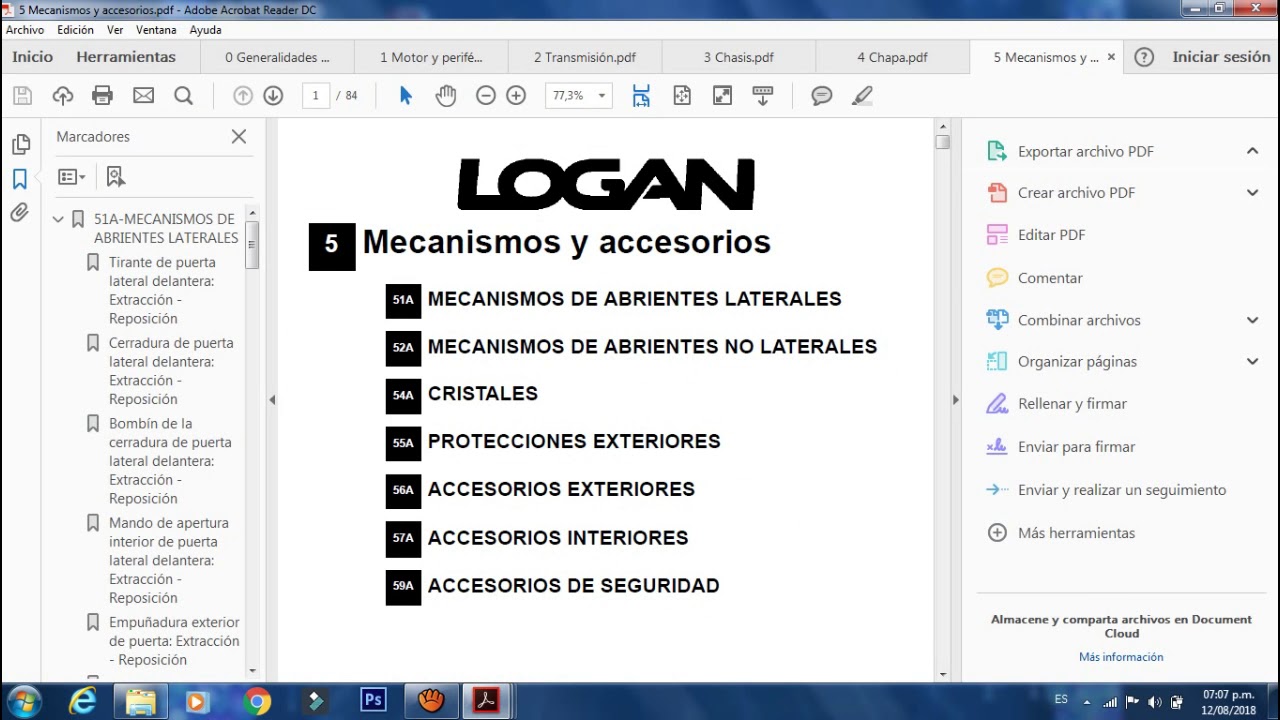Click the full screen mode icon

click(722, 96)
